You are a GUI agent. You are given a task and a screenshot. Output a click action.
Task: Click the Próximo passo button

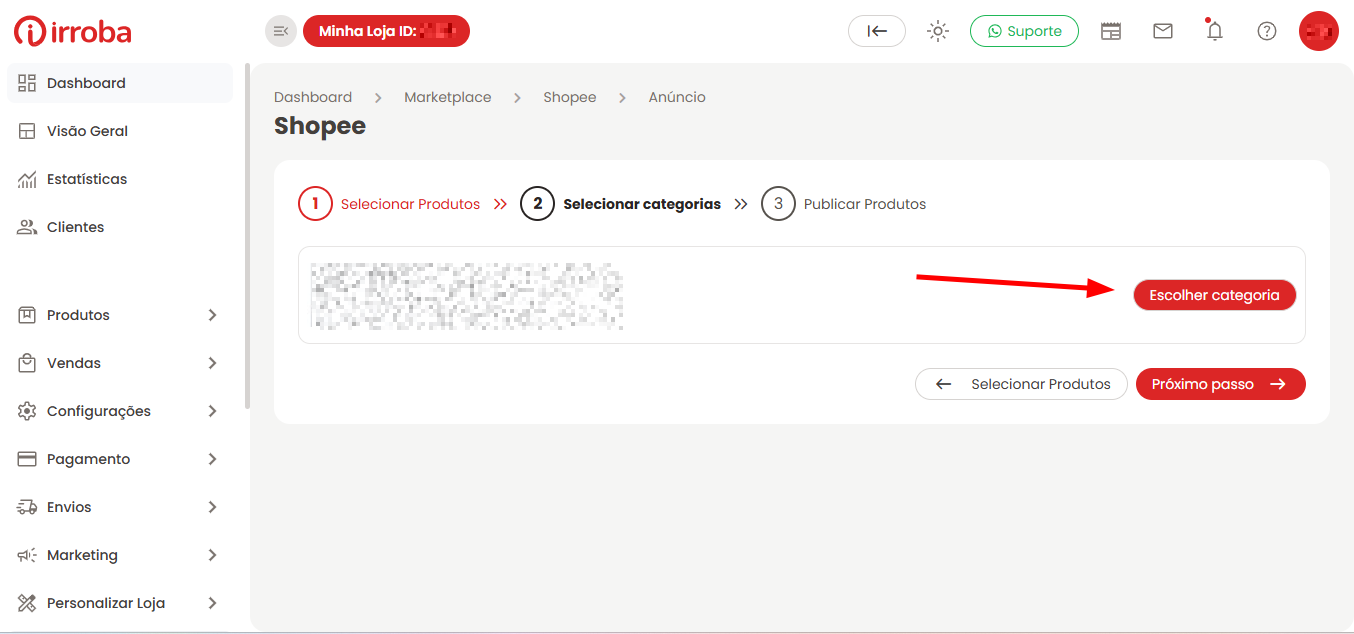[1221, 384]
